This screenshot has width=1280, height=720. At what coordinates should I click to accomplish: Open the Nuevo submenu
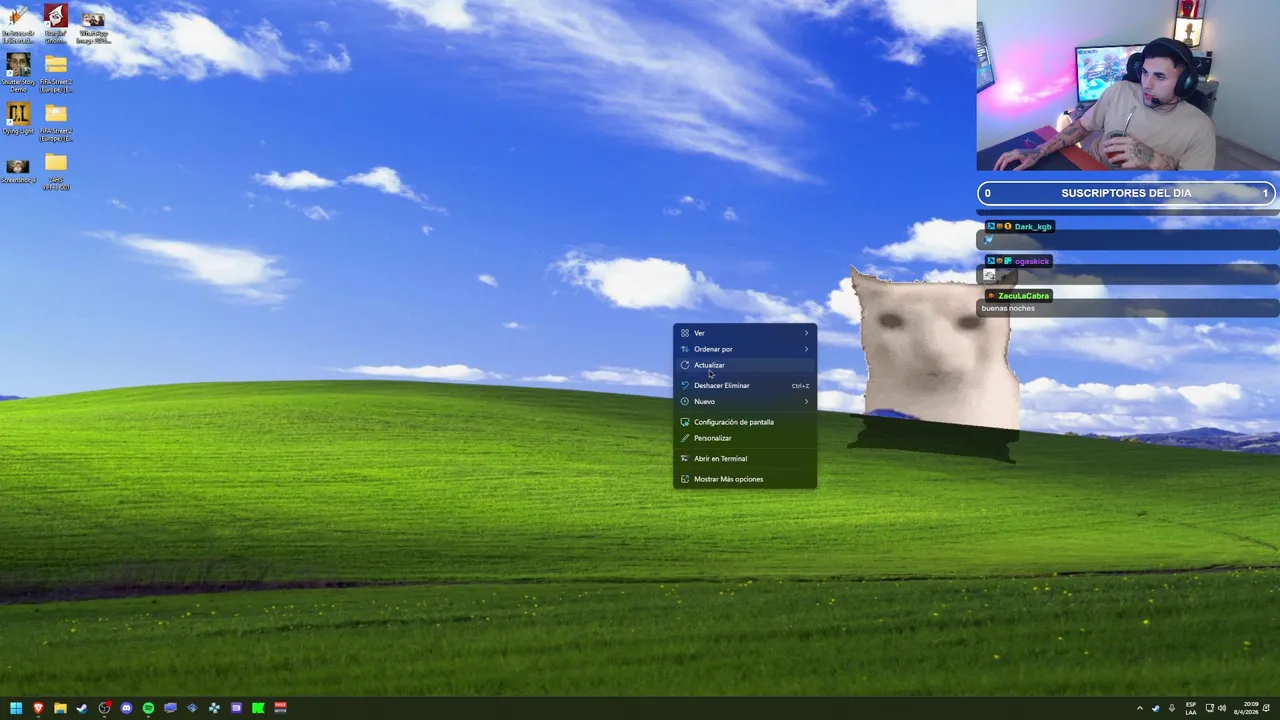pyautogui.click(x=745, y=401)
